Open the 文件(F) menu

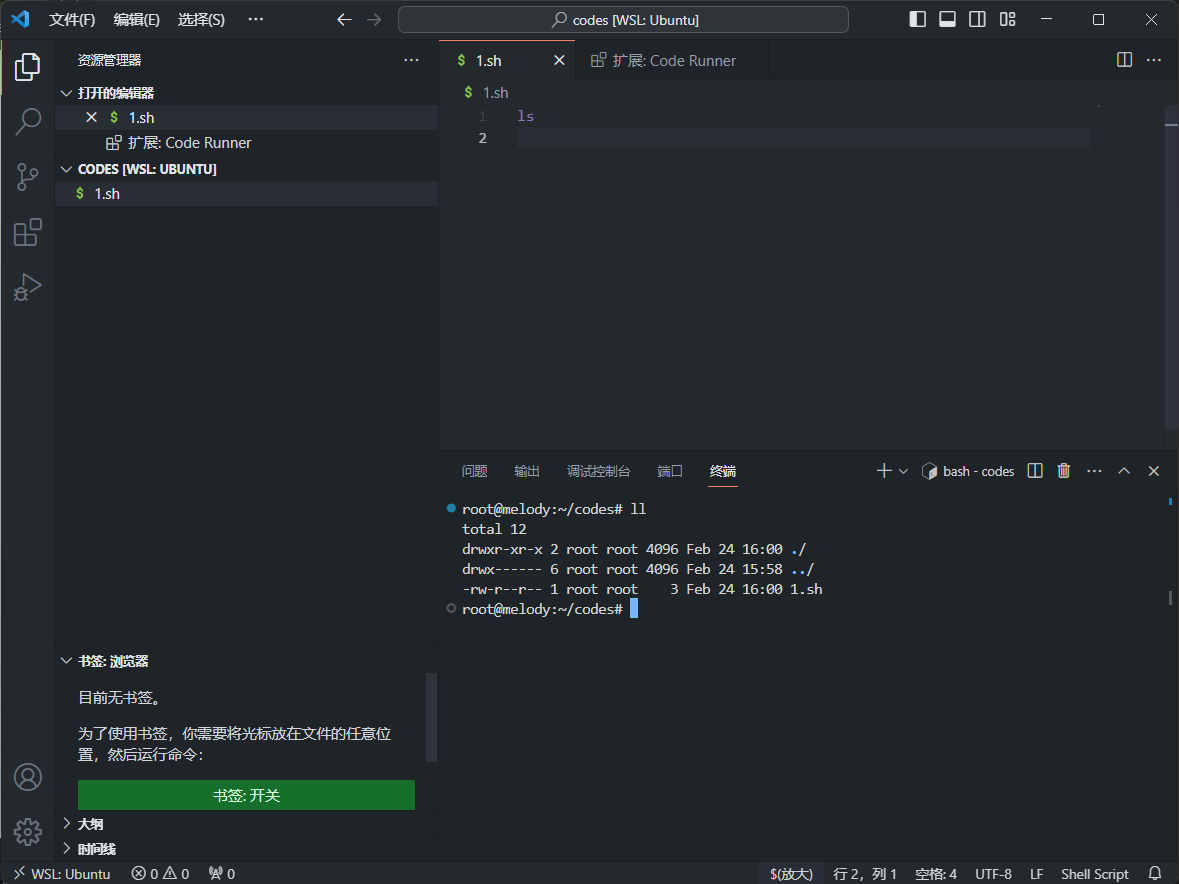point(72,20)
